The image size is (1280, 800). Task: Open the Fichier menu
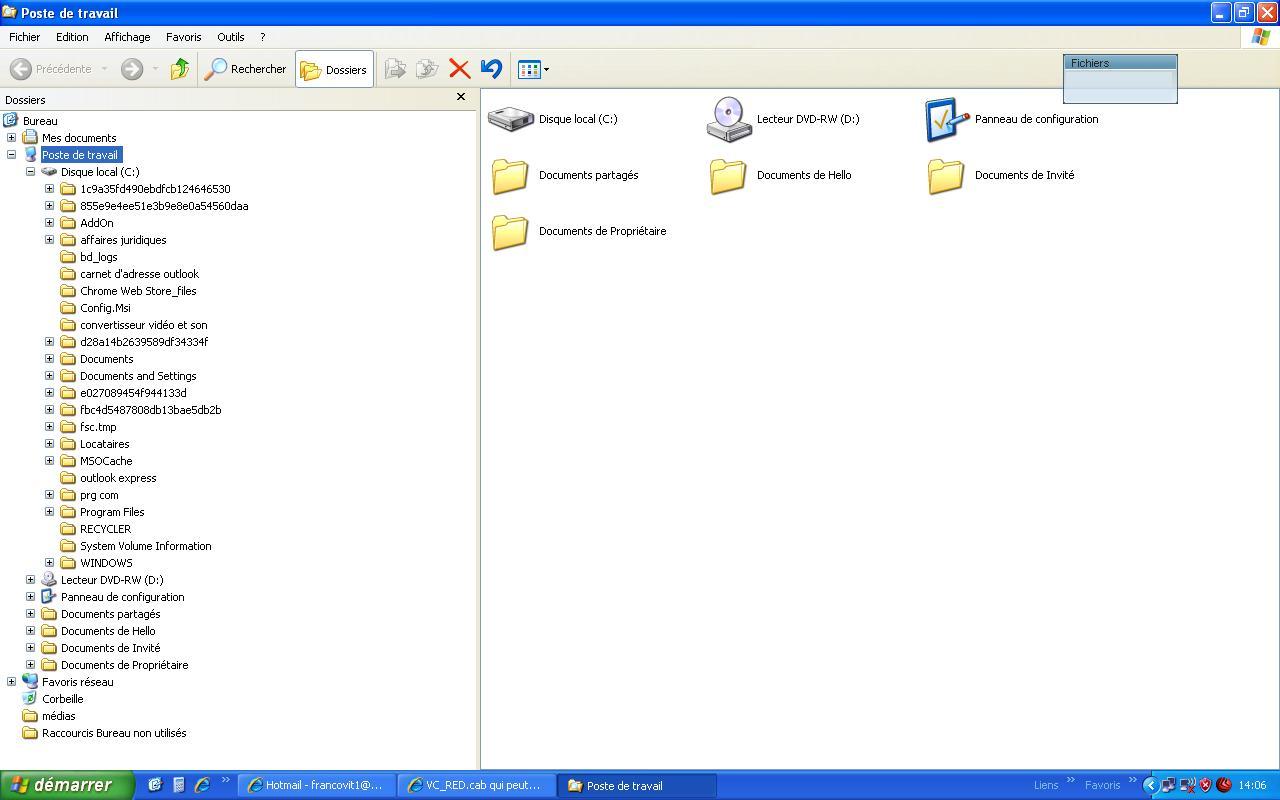tap(25, 37)
